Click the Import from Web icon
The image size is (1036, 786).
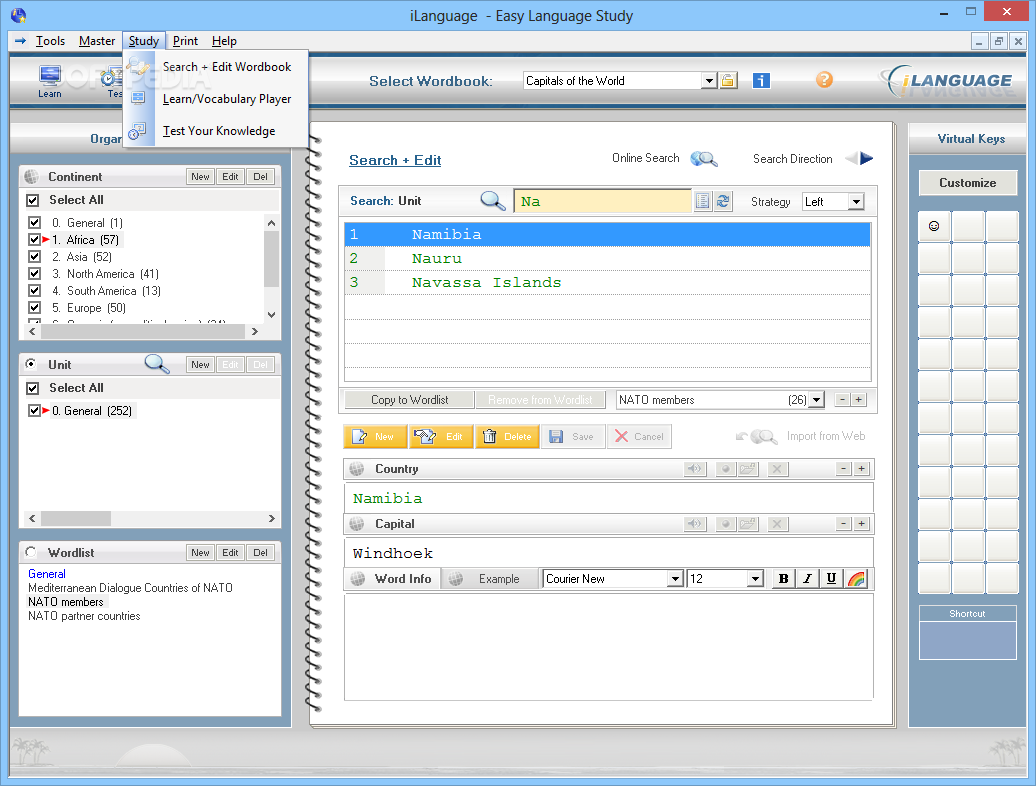(757, 437)
